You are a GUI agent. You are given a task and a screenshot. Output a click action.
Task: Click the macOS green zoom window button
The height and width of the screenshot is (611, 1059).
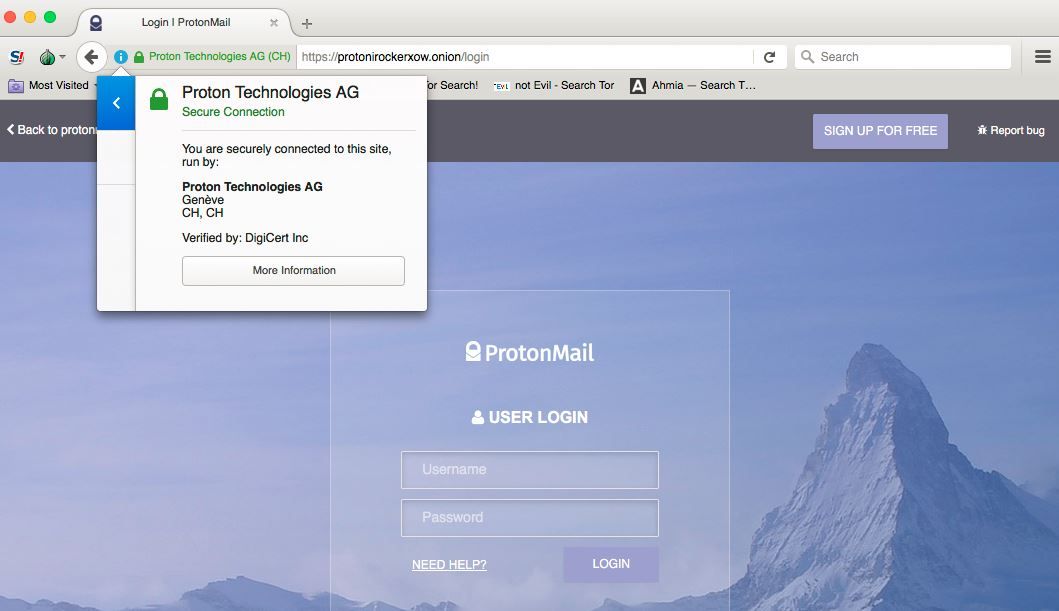coord(50,17)
